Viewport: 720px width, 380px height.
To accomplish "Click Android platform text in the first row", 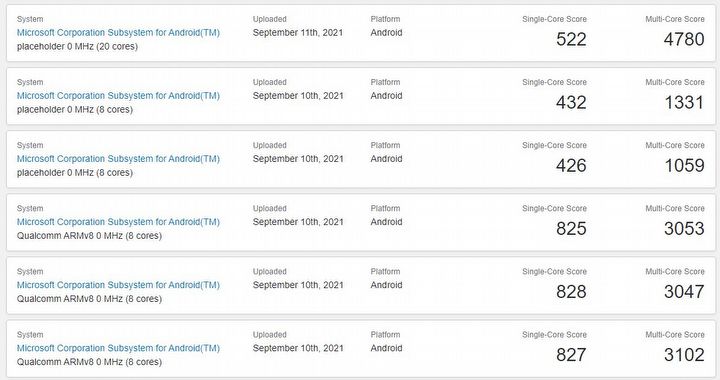I will 386,33.
